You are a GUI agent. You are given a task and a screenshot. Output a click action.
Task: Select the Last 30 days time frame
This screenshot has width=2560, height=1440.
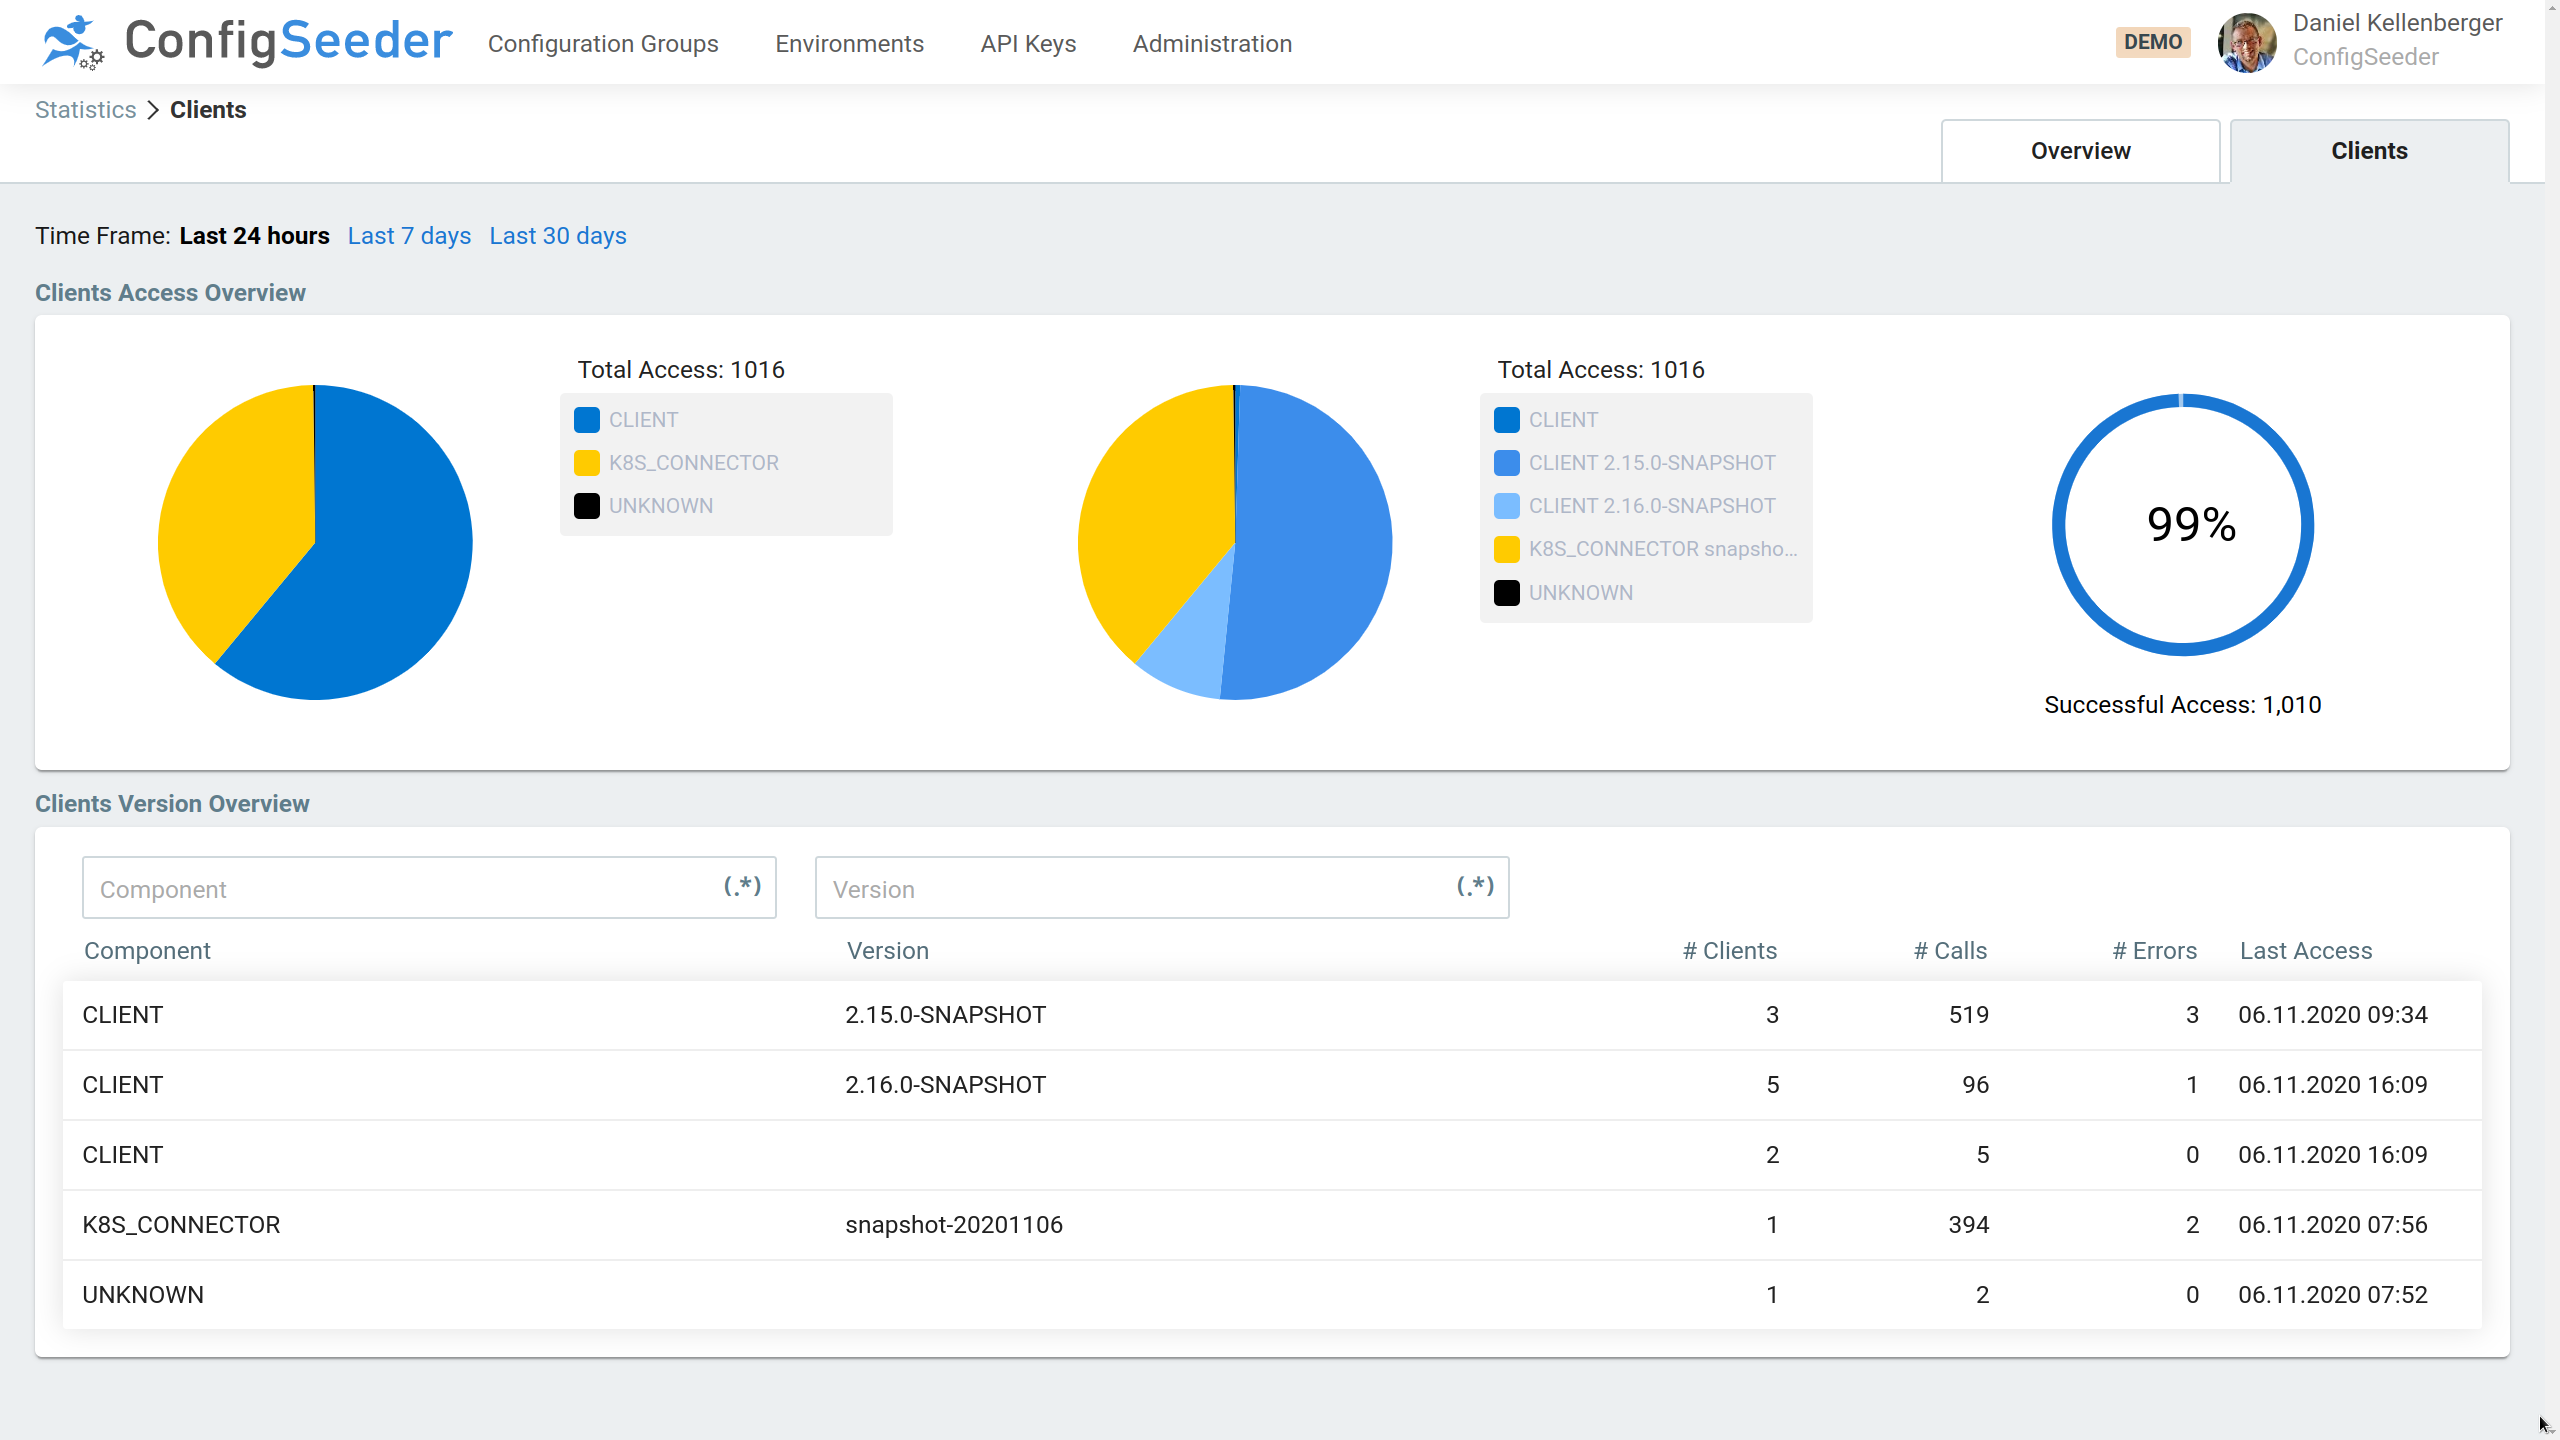point(557,236)
